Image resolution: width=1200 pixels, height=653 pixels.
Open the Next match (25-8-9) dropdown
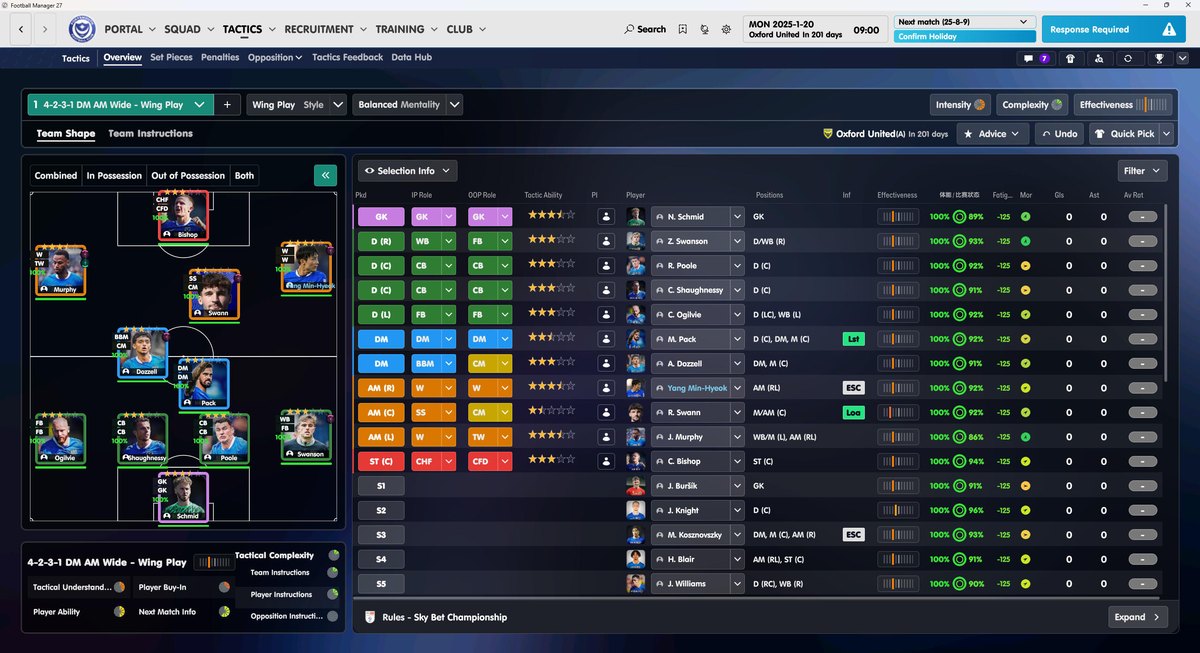click(x=964, y=21)
